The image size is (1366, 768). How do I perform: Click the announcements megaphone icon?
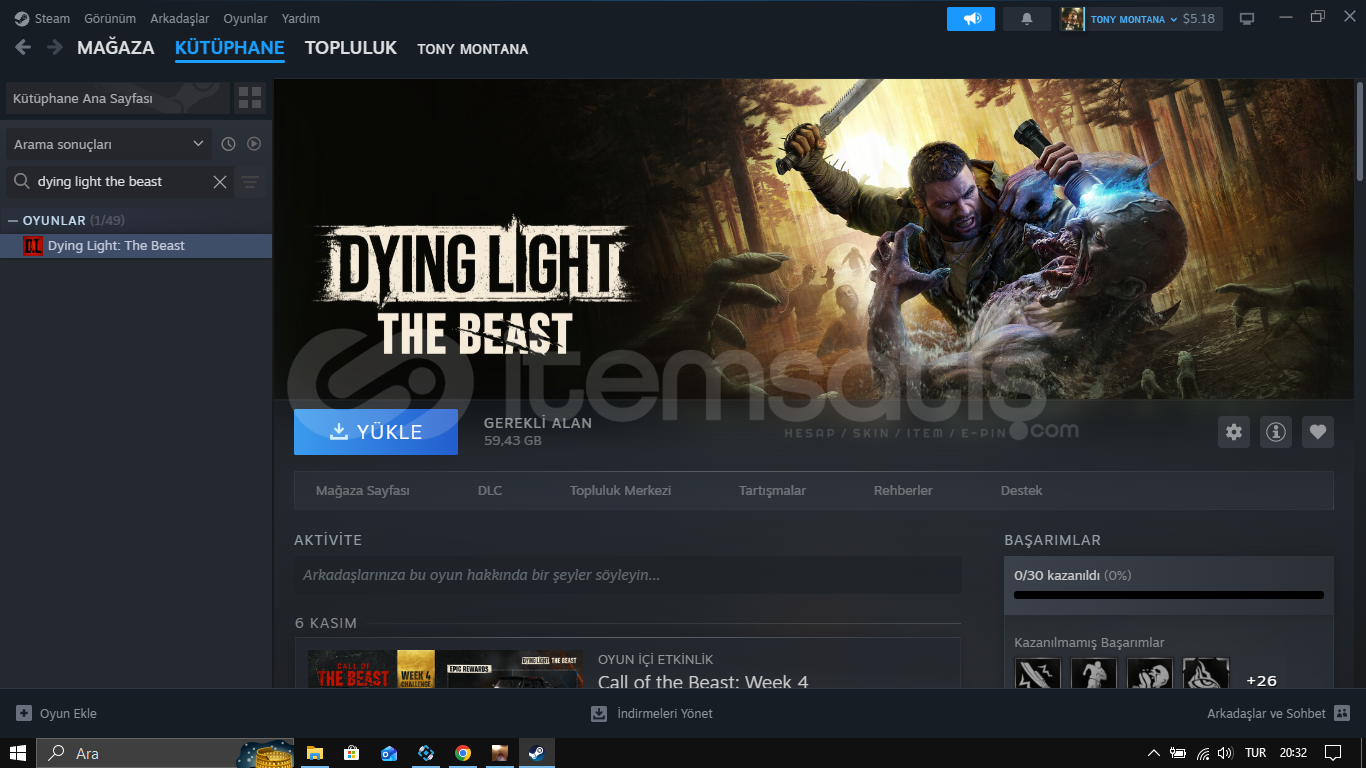pyautogui.click(x=971, y=19)
